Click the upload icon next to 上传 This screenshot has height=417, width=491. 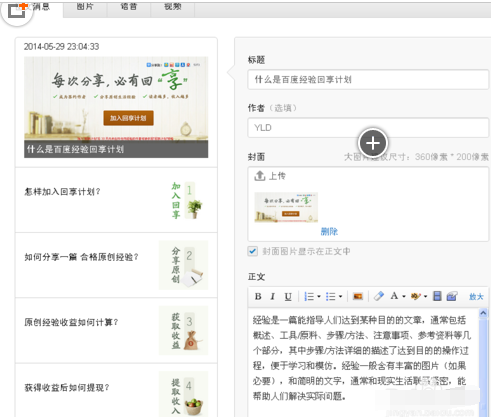tap(260, 176)
